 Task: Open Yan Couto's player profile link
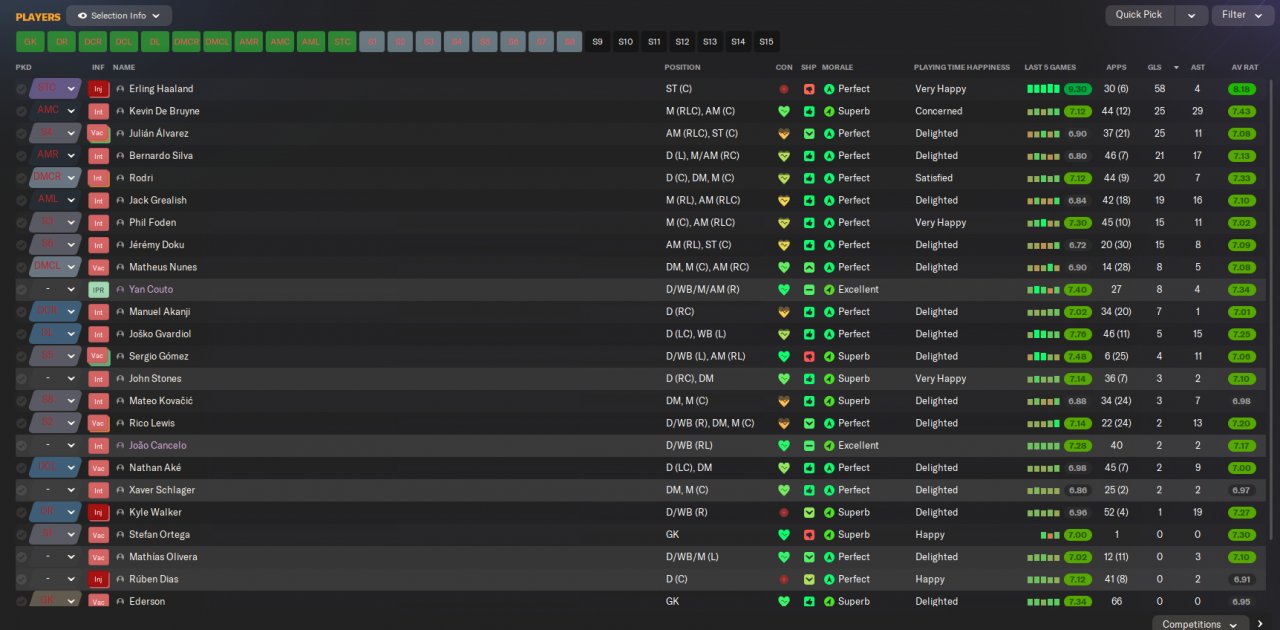[151, 289]
